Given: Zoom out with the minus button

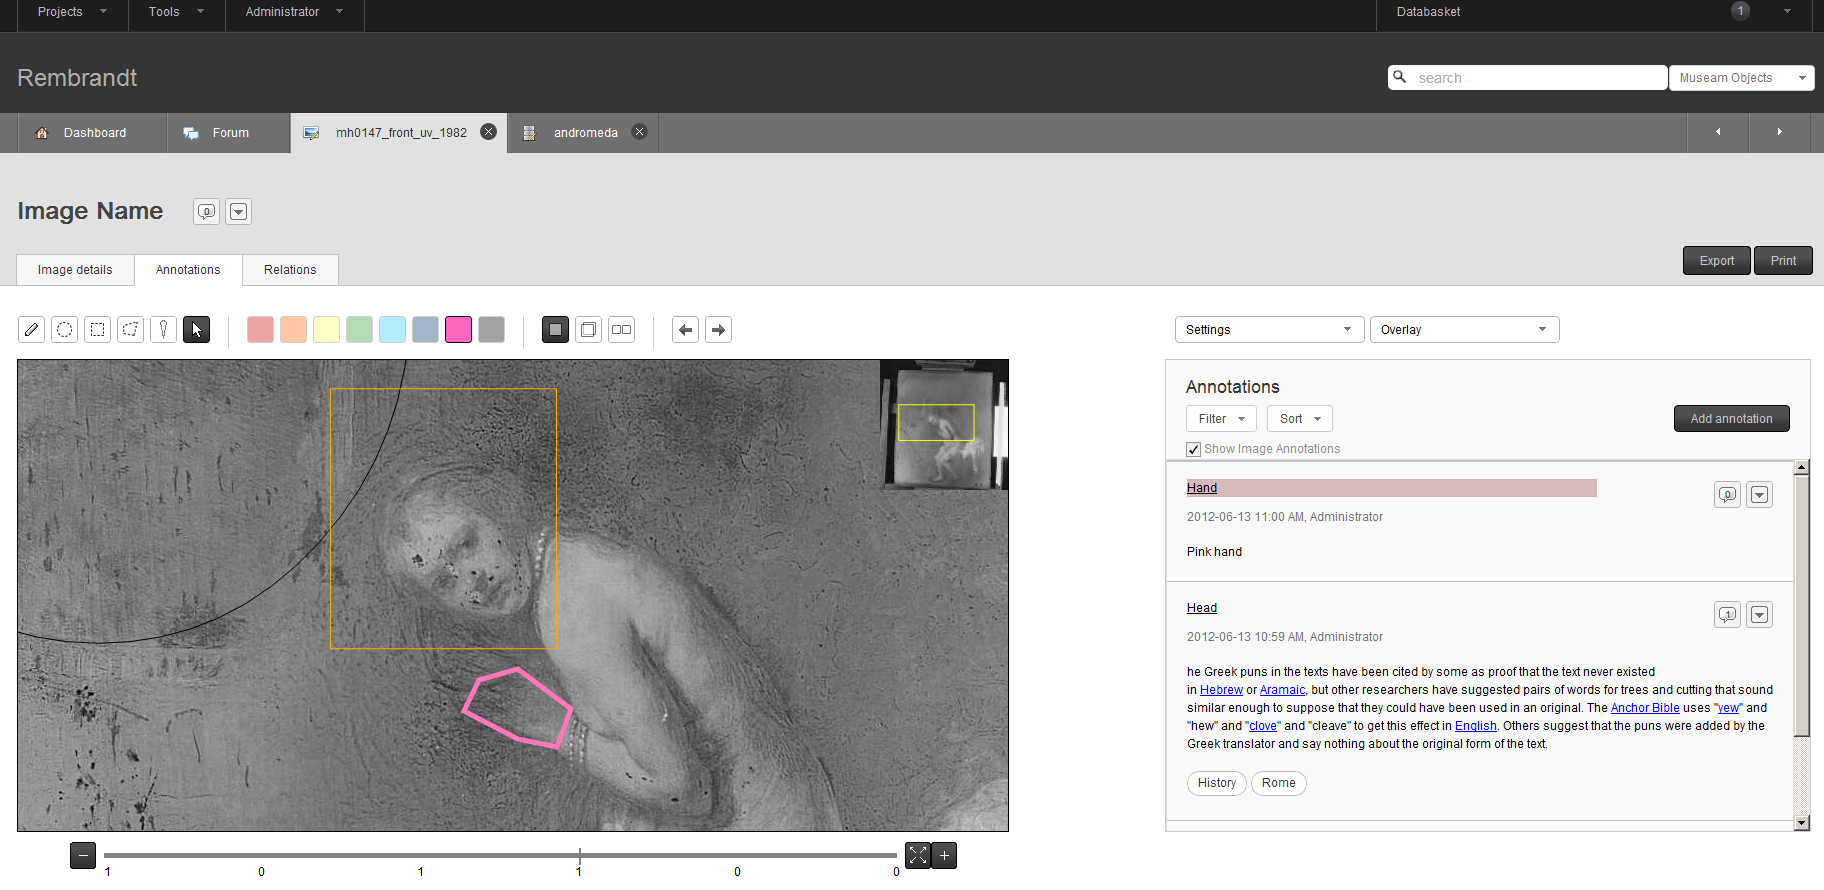Looking at the screenshot, I should pyautogui.click(x=84, y=855).
